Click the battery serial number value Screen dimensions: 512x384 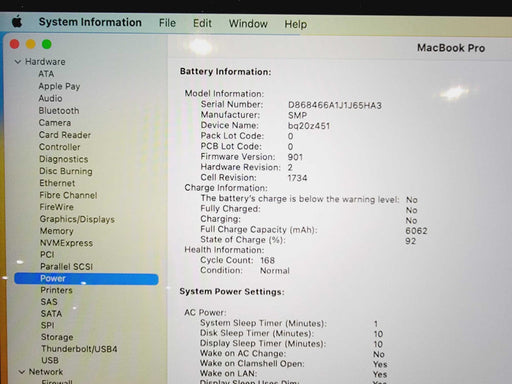(x=335, y=106)
